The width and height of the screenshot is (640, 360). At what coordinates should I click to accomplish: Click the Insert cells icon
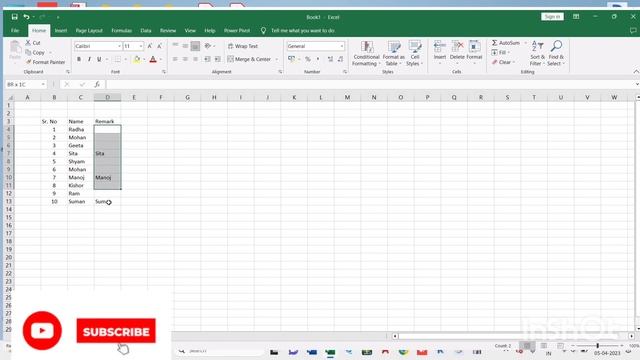coord(440,47)
